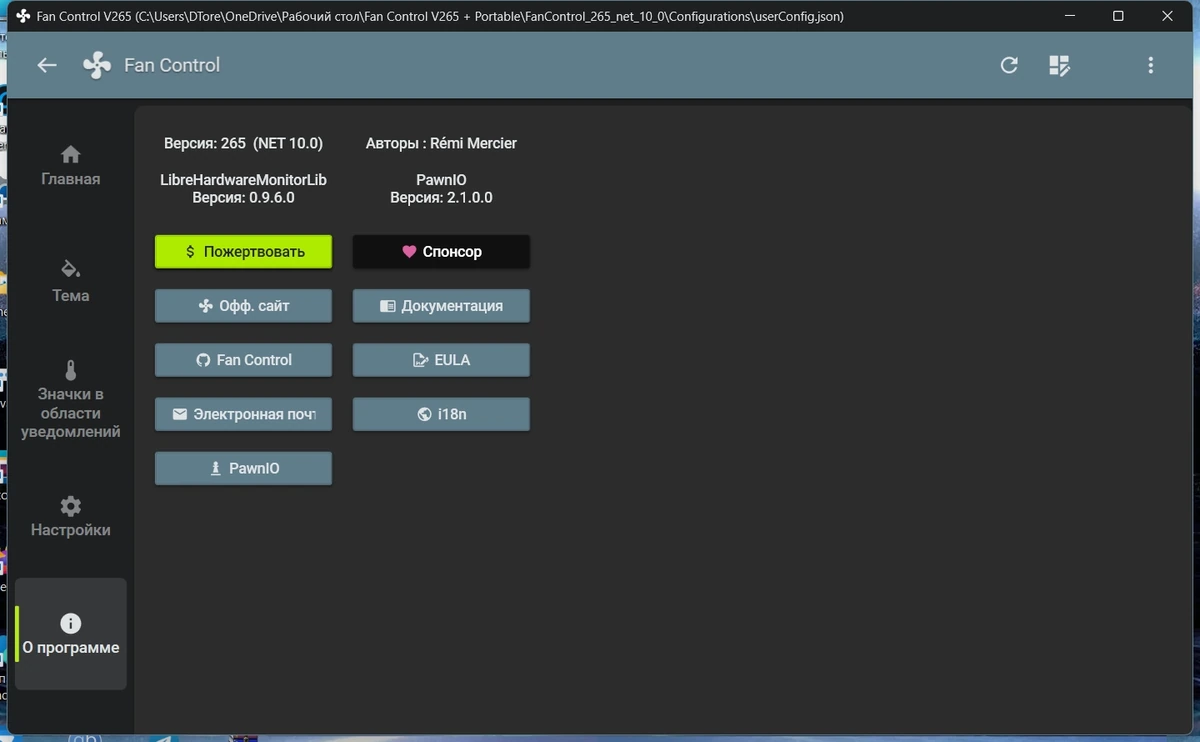Open the three-dot overflow menu

click(x=1150, y=65)
